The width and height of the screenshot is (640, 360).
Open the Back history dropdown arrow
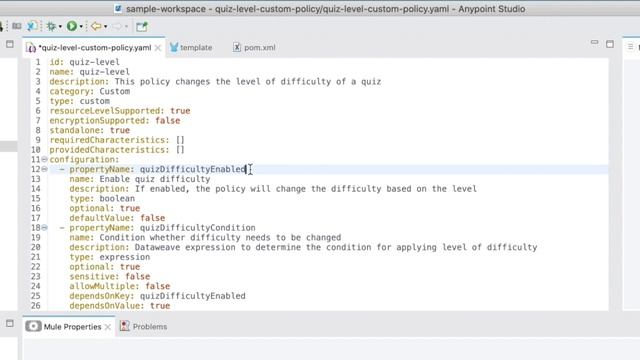pyautogui.click(x=105, y=27)
